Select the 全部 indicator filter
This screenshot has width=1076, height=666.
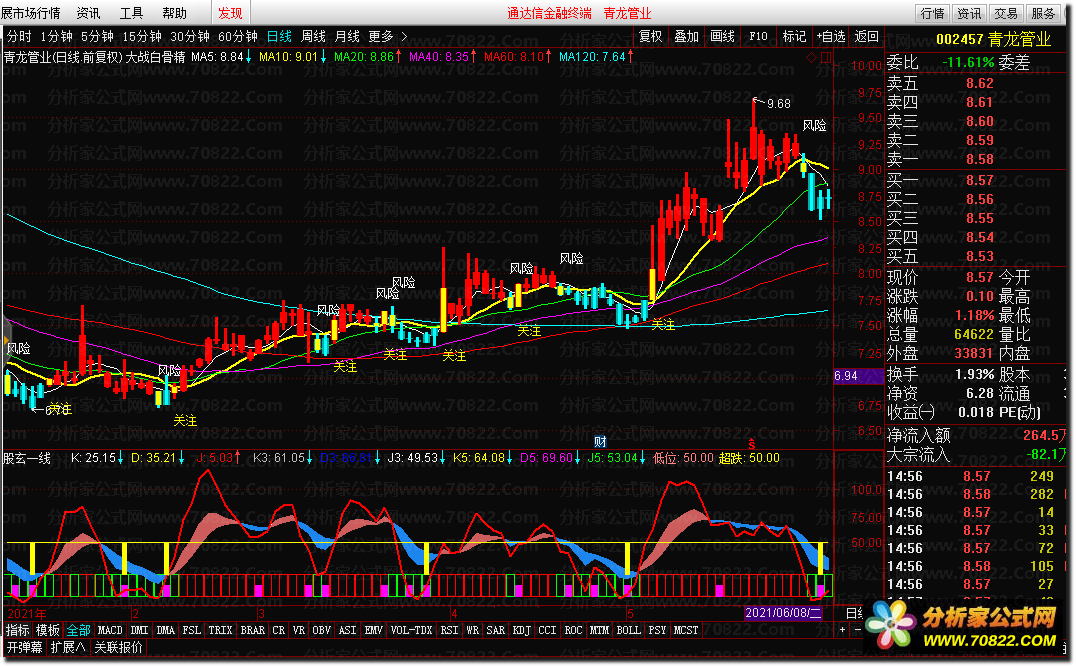pyautogui.click(x=78, y=630)
